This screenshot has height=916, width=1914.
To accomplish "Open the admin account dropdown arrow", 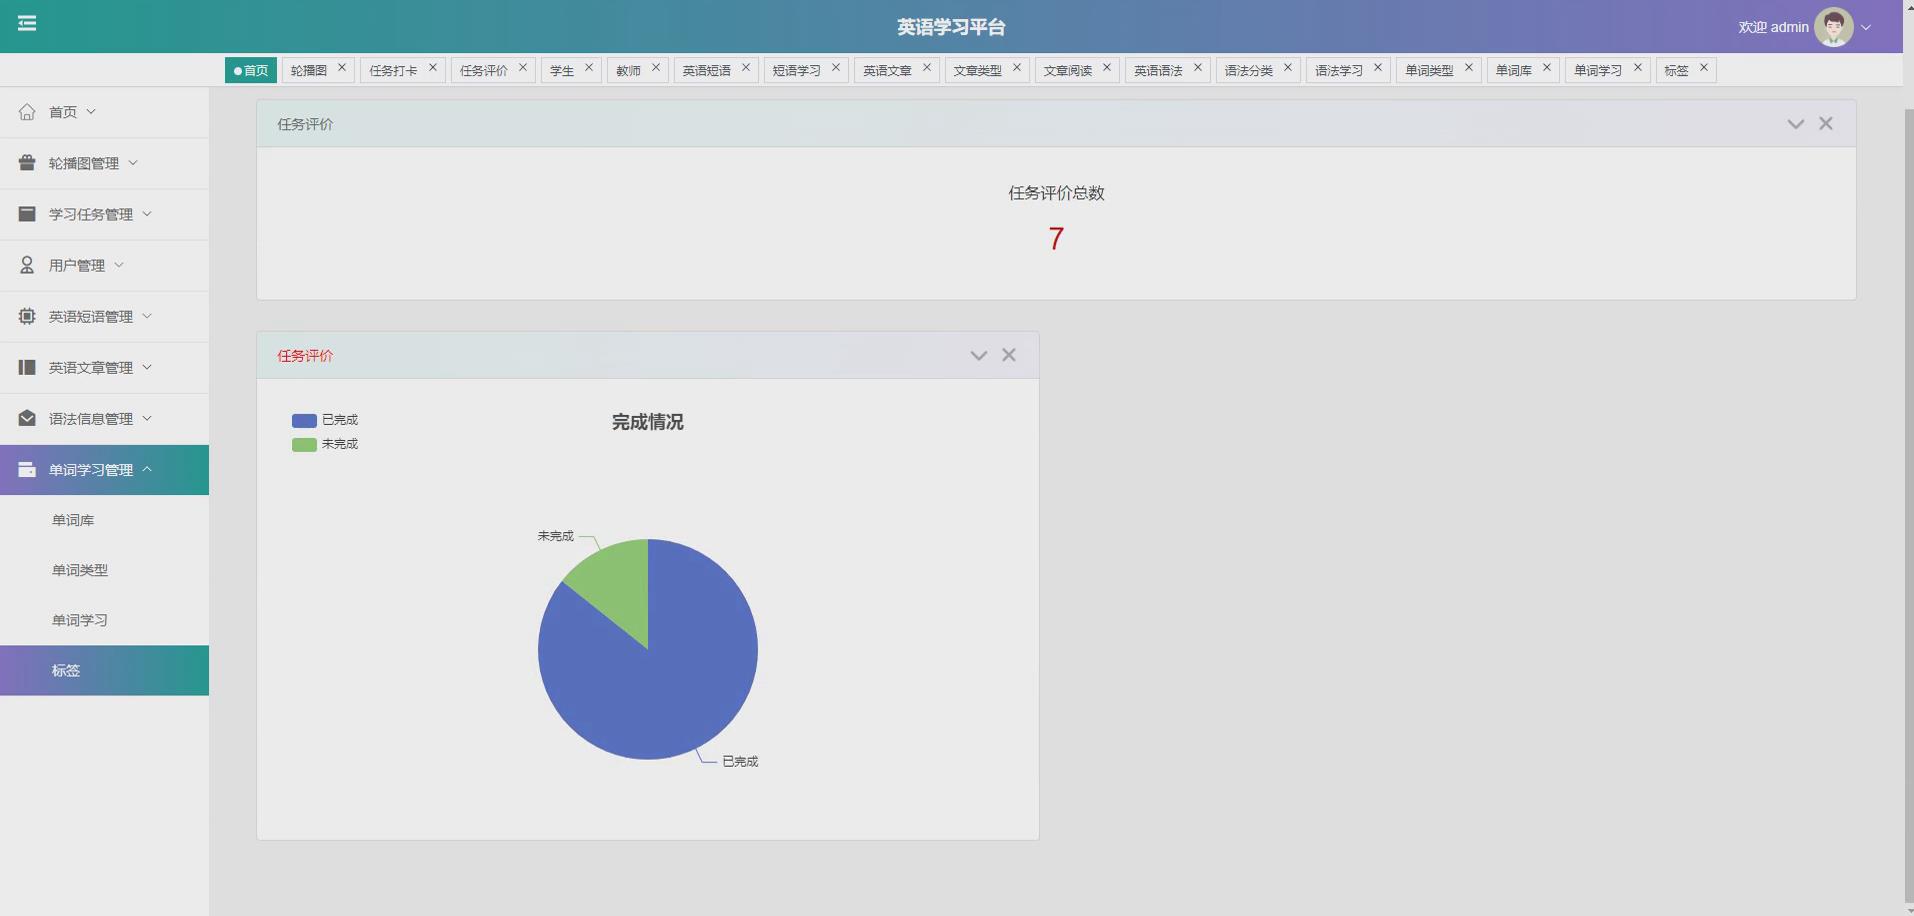I will 1866,27.
